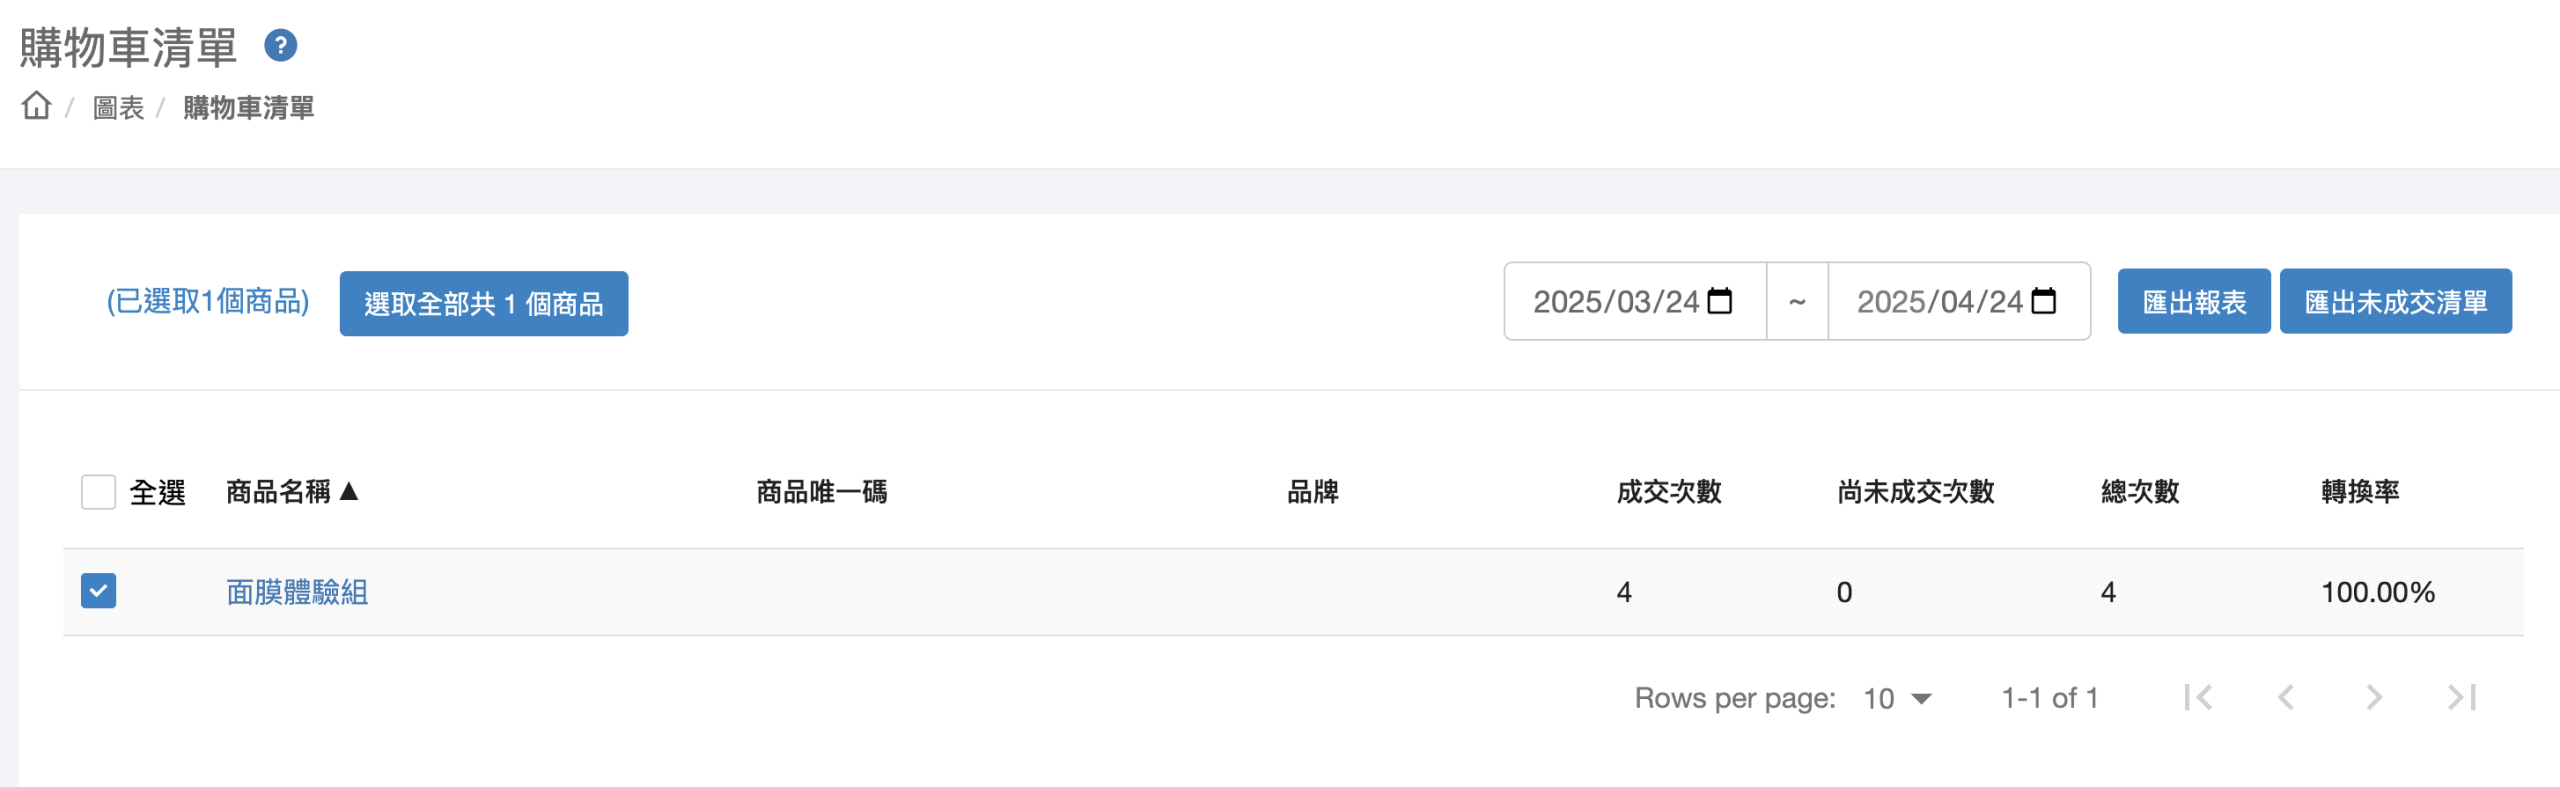The height and width of the screenshot is (787, 2560).
Task: Go to next page arrow
Action: click(x=2374, y=697)
